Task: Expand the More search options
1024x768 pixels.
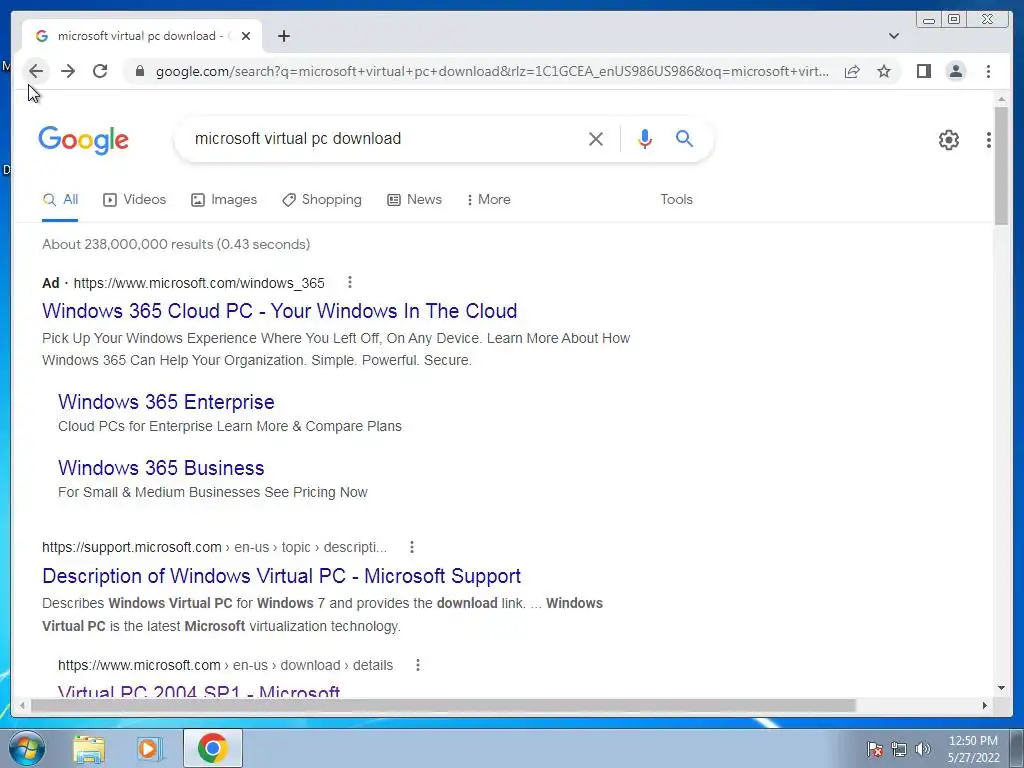Action: pyautogui.click(x=488, y=200)
